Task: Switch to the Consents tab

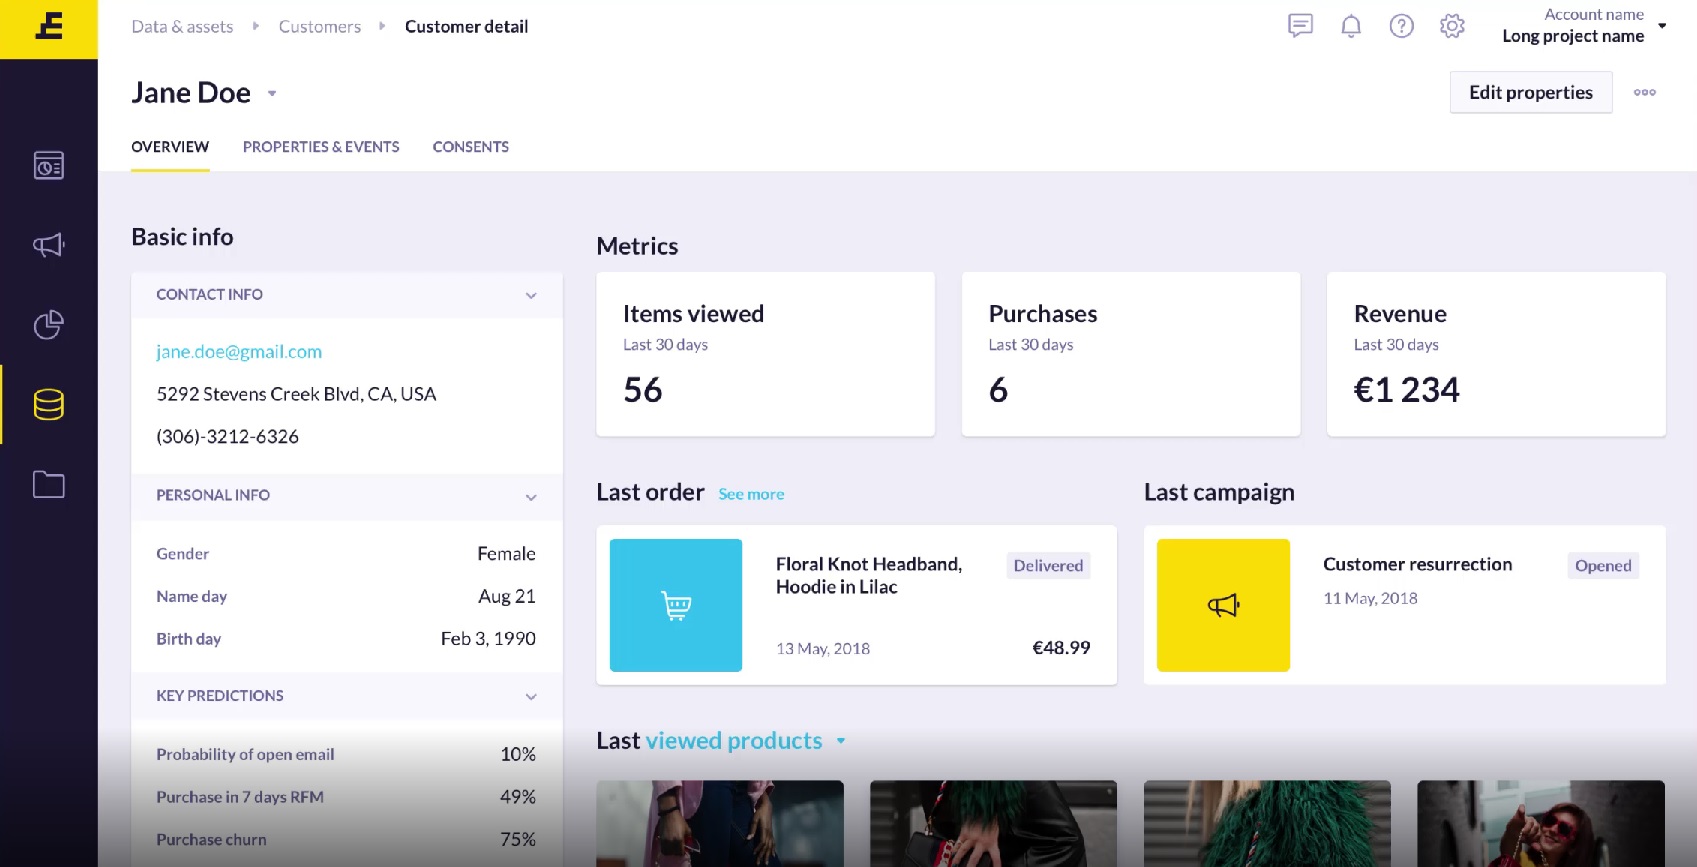Action: (470, 147)
